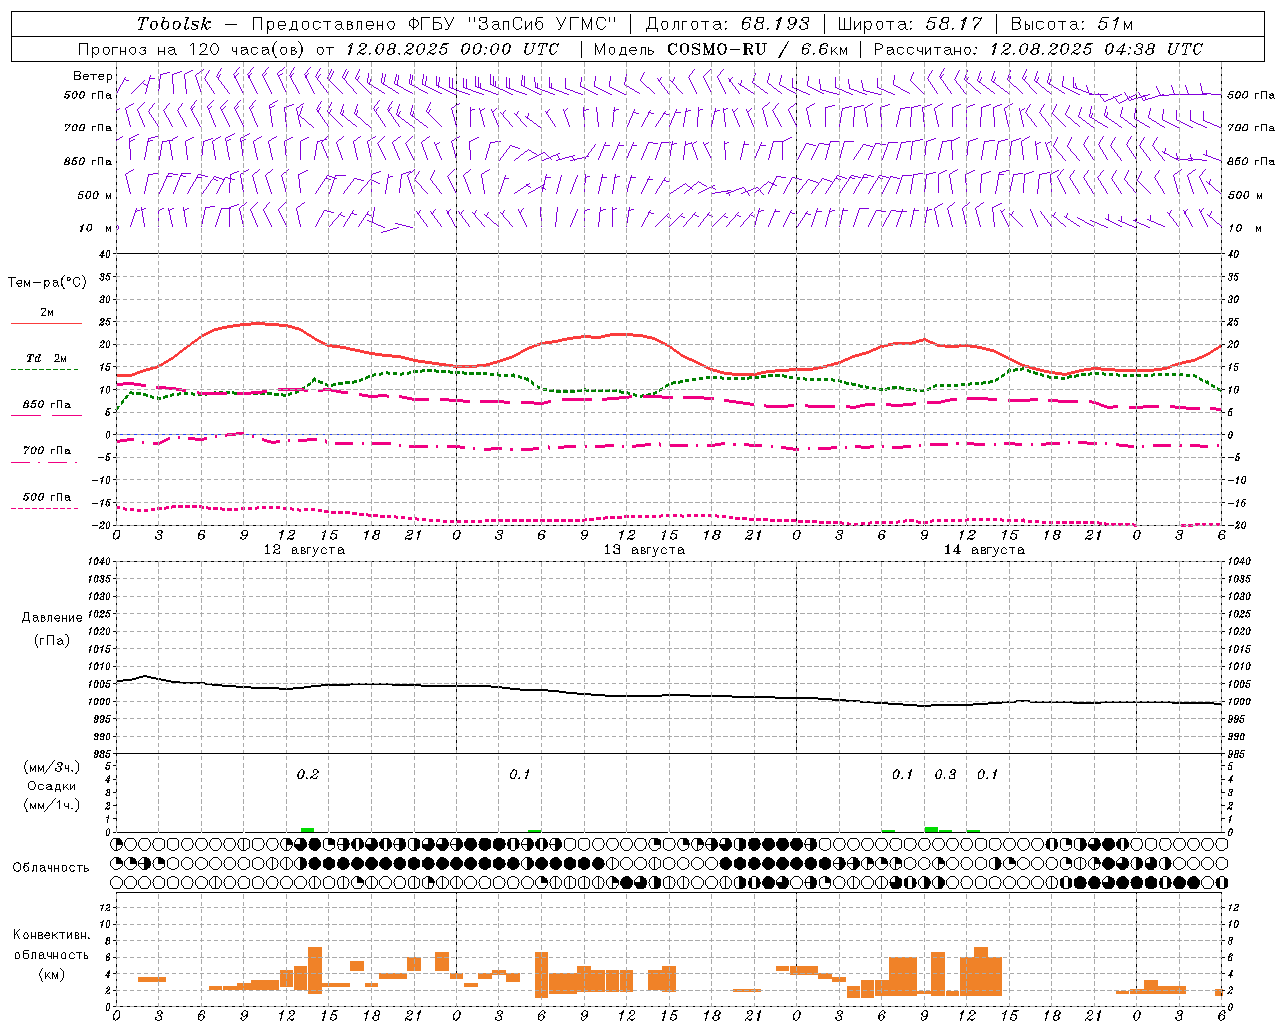Select the "Давление" pressure label

pyautogui.click(x=52, y=618)
